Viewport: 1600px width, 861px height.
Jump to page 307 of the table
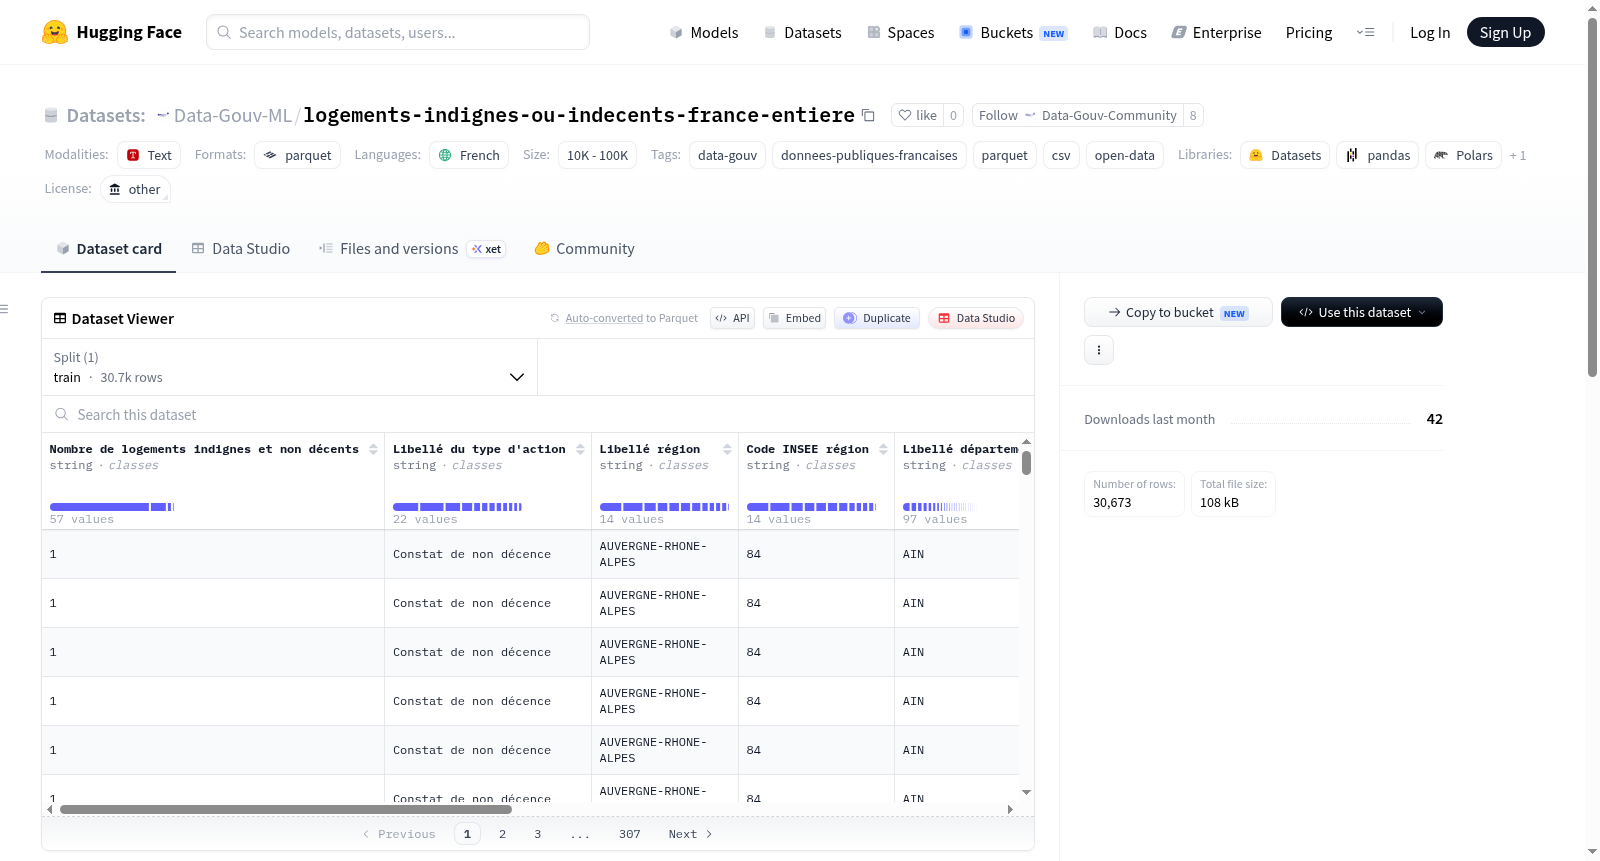pos(629,834)
